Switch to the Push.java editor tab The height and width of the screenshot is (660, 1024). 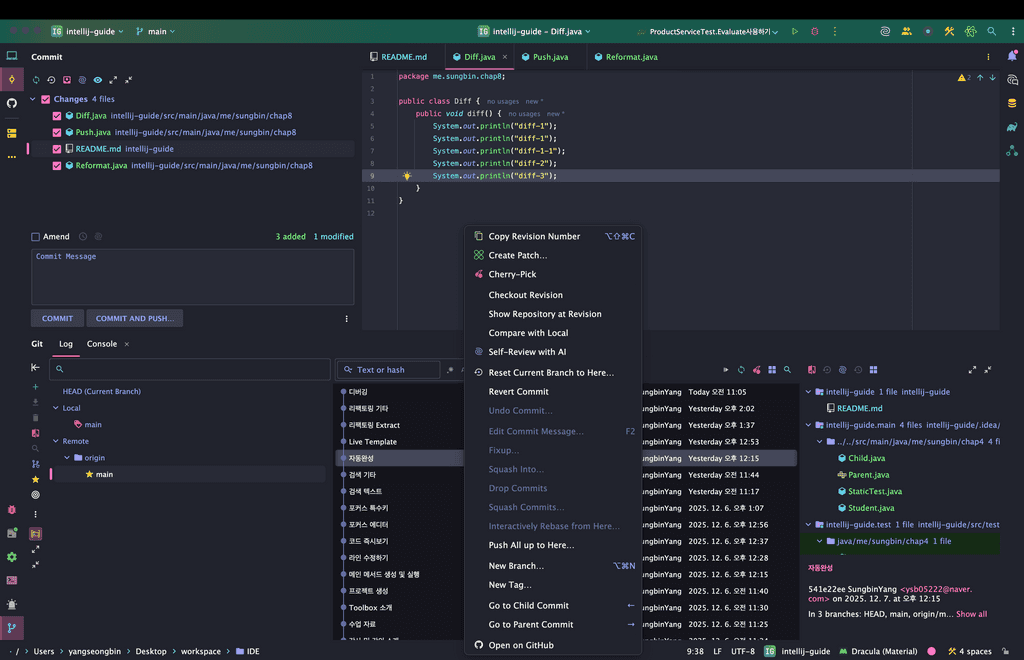coord(549,57)
